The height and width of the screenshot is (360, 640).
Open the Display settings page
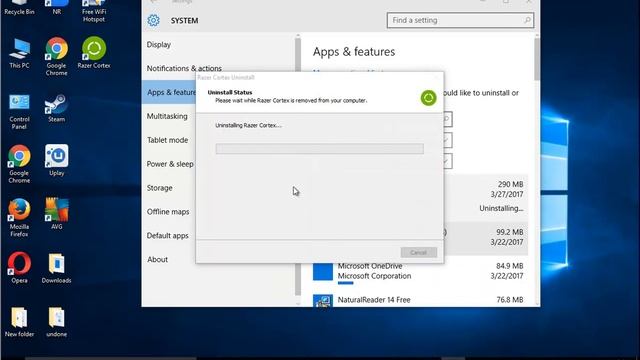pos(159,44)
